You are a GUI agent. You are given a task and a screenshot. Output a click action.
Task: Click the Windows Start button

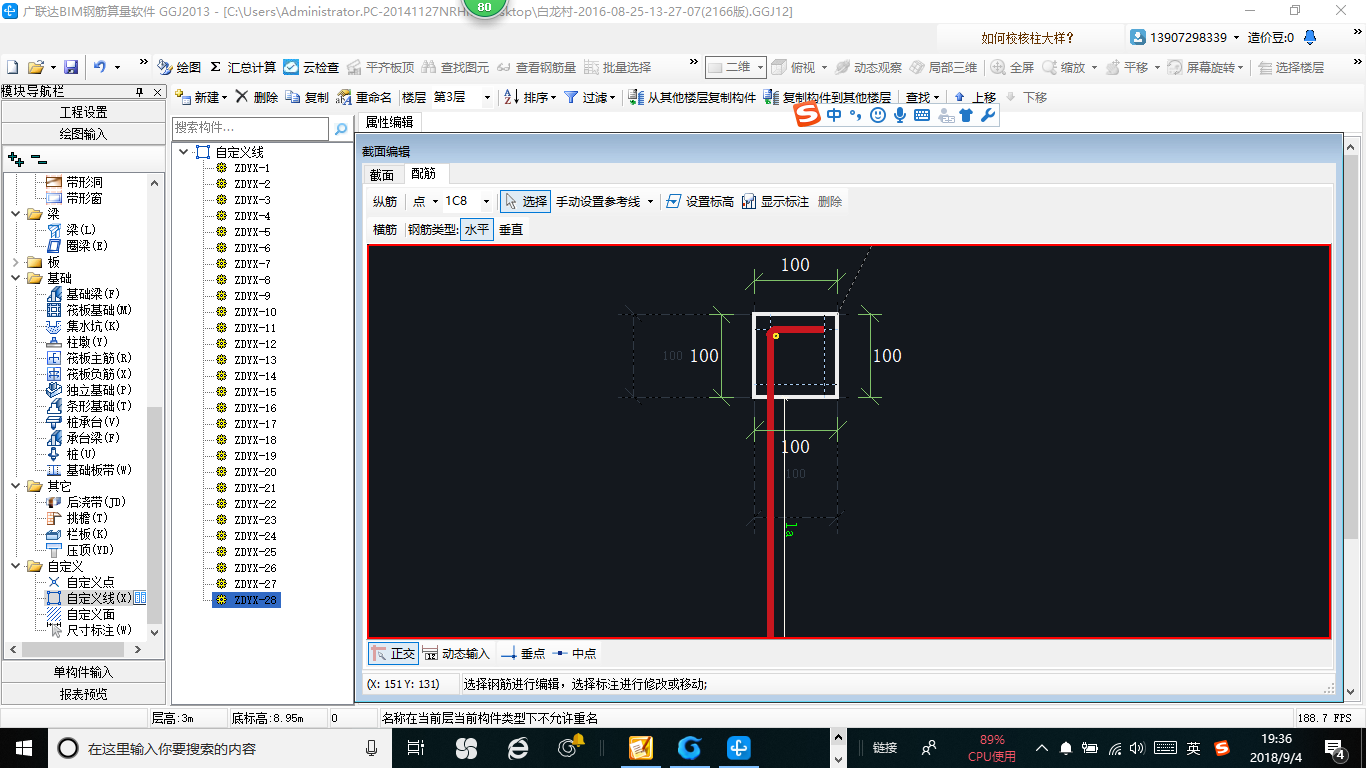pyautogui.click(x=22, y=747)
